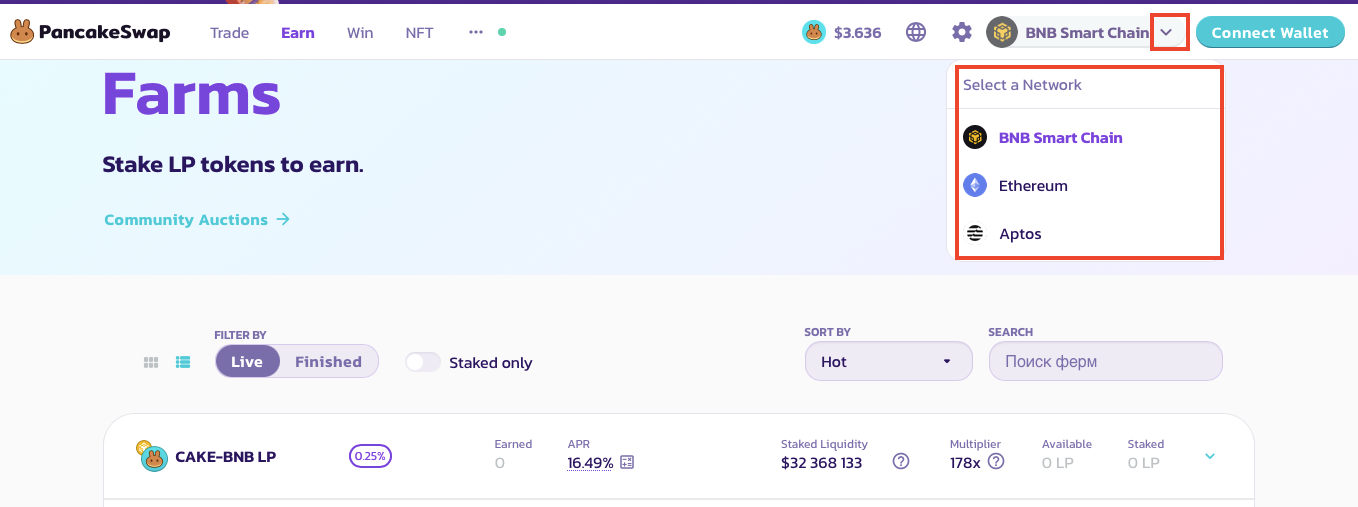Switch to grid card view icon
Viewport: 1358px width, 507px height.
151,363
